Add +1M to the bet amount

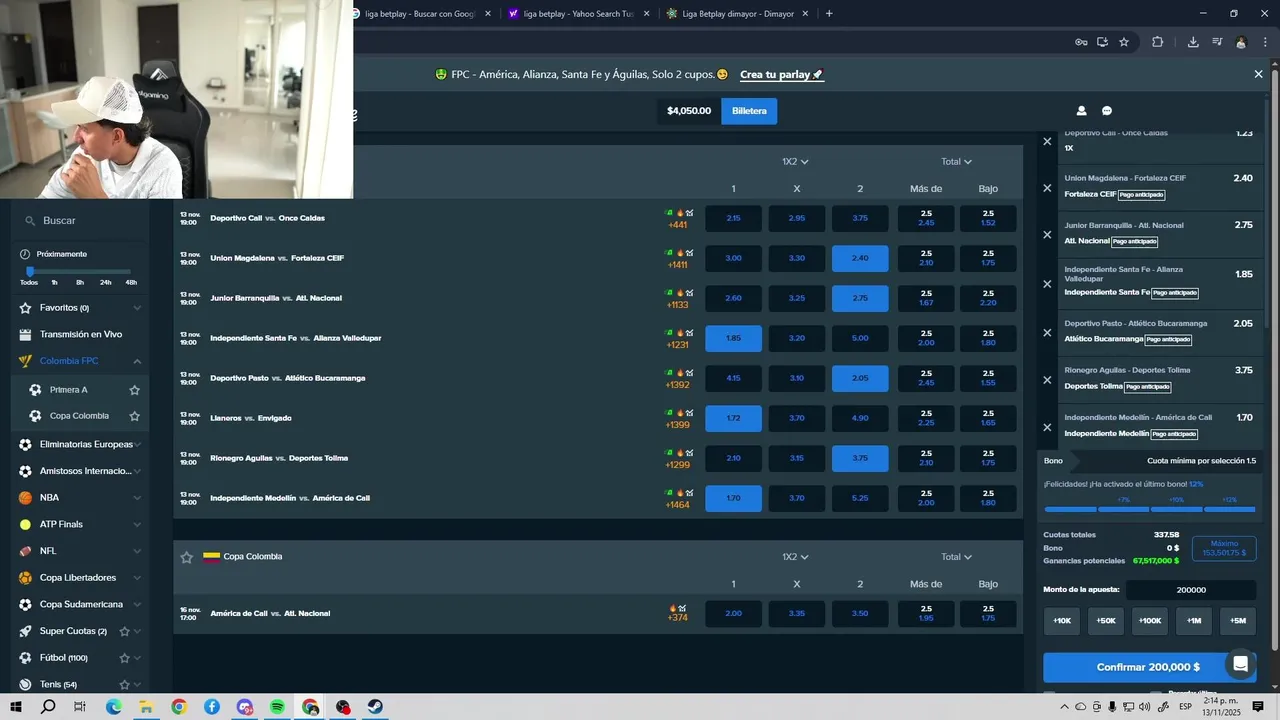(1194, 621)
